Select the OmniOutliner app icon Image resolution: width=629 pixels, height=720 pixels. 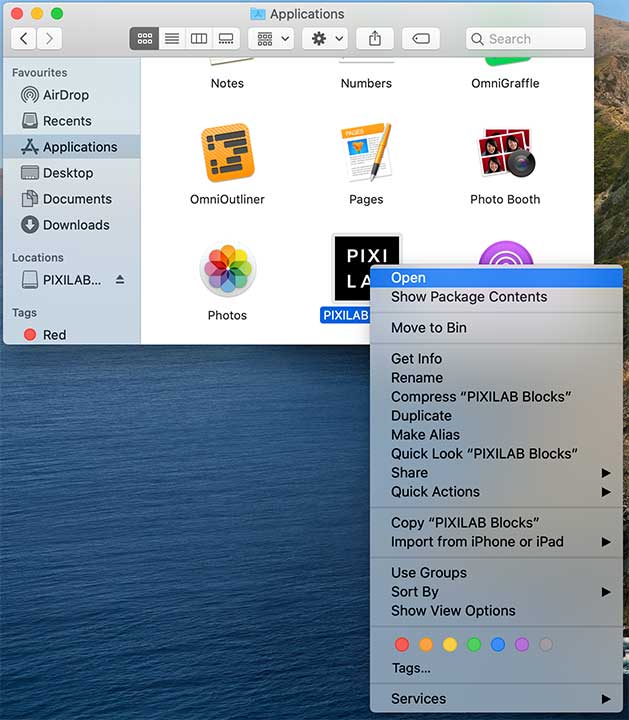coord(228,153)
